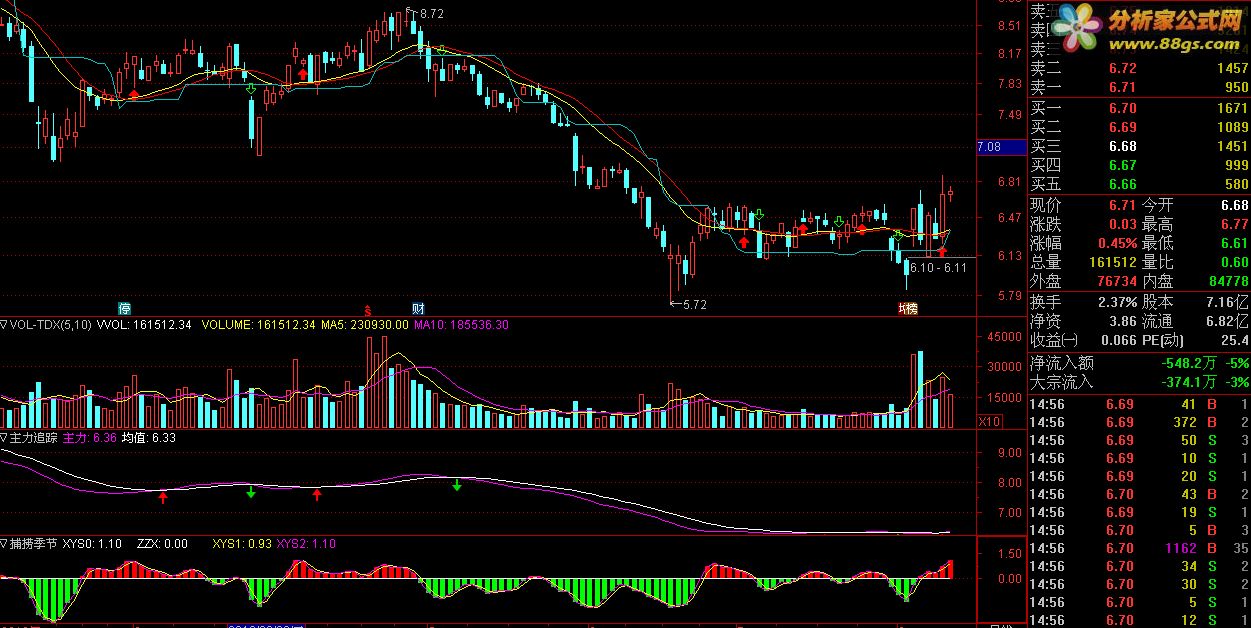Click the 均值: 6.33 readout
The height and width of the screenshot is (628, 1251).
point(149,438)
